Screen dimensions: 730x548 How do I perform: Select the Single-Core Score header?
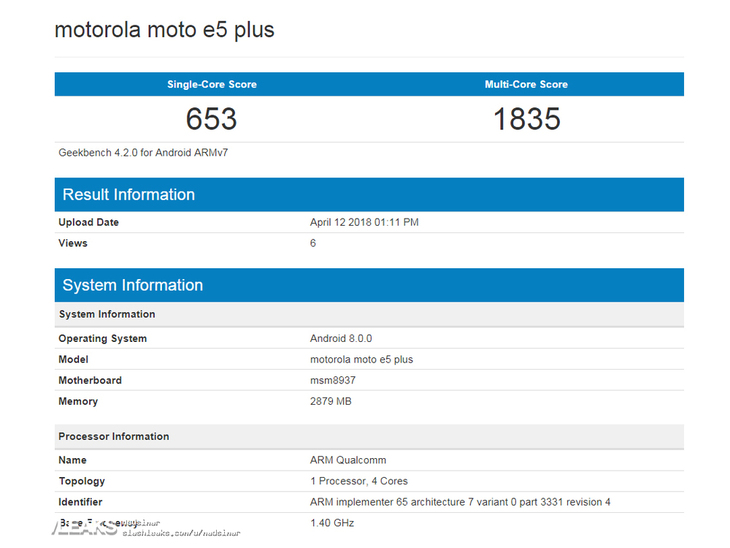(212, 84)
